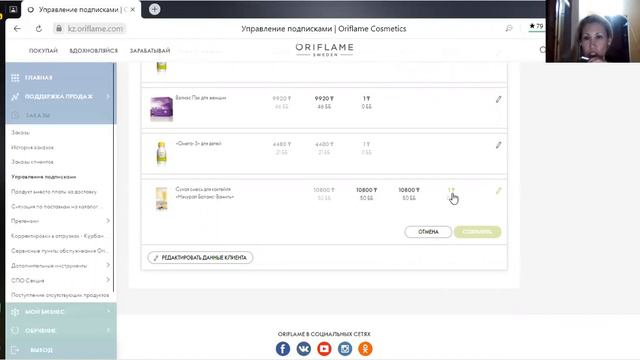Select Управление подписками in the sidebar
The width and height of the screenshot is (640, 360).
(44, 177)
